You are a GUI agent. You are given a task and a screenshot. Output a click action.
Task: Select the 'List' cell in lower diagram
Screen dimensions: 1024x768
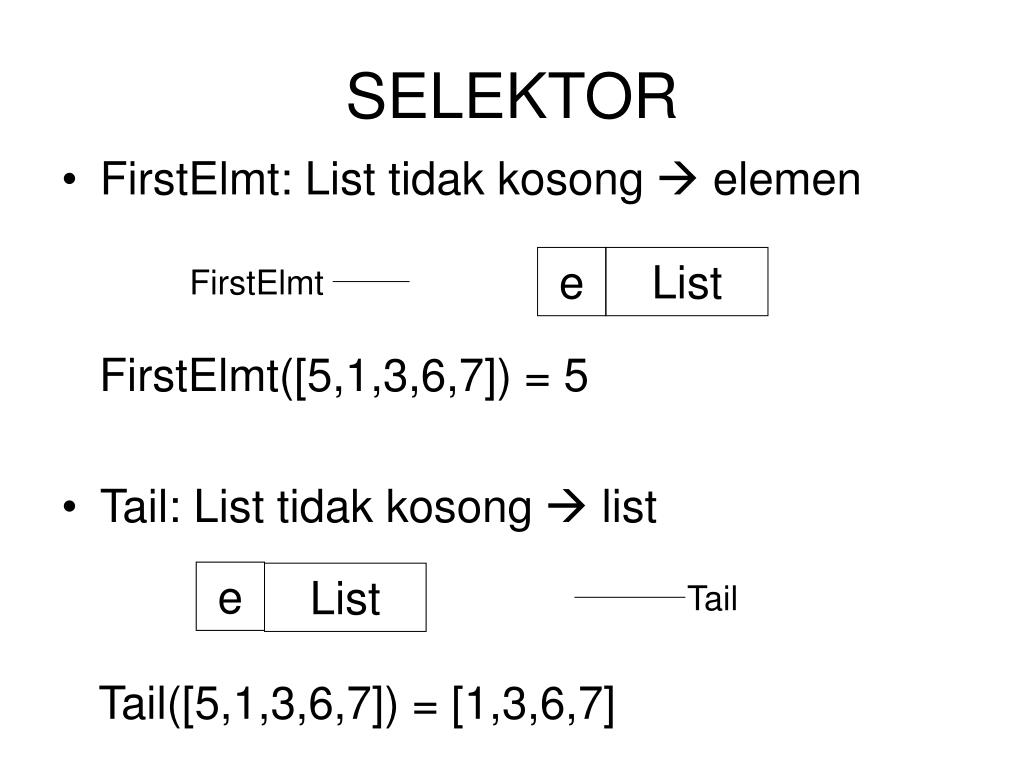[x=345, y=597]
